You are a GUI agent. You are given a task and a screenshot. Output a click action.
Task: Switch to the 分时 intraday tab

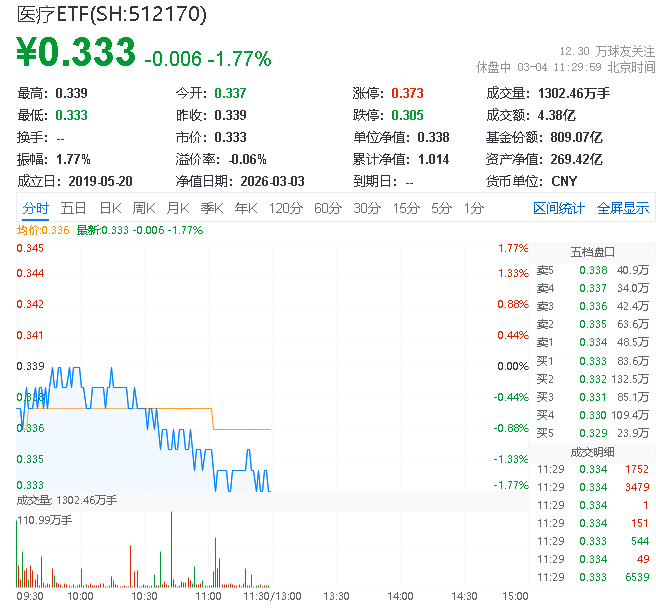(x=35, y=208)
